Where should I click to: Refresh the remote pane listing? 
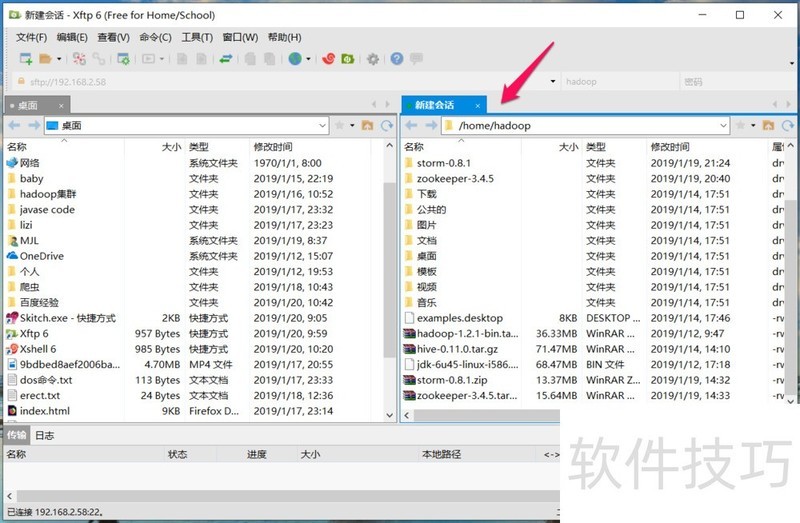coord(788,125)
